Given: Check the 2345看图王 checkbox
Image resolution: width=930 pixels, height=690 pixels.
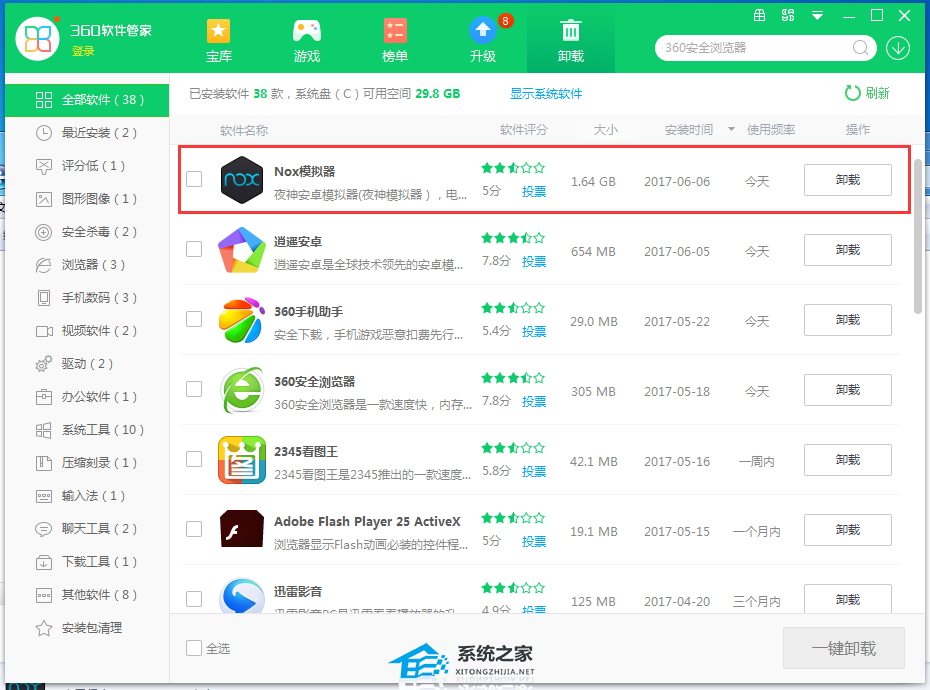Looking at the screenshot, I should click(x=194, y=459).
